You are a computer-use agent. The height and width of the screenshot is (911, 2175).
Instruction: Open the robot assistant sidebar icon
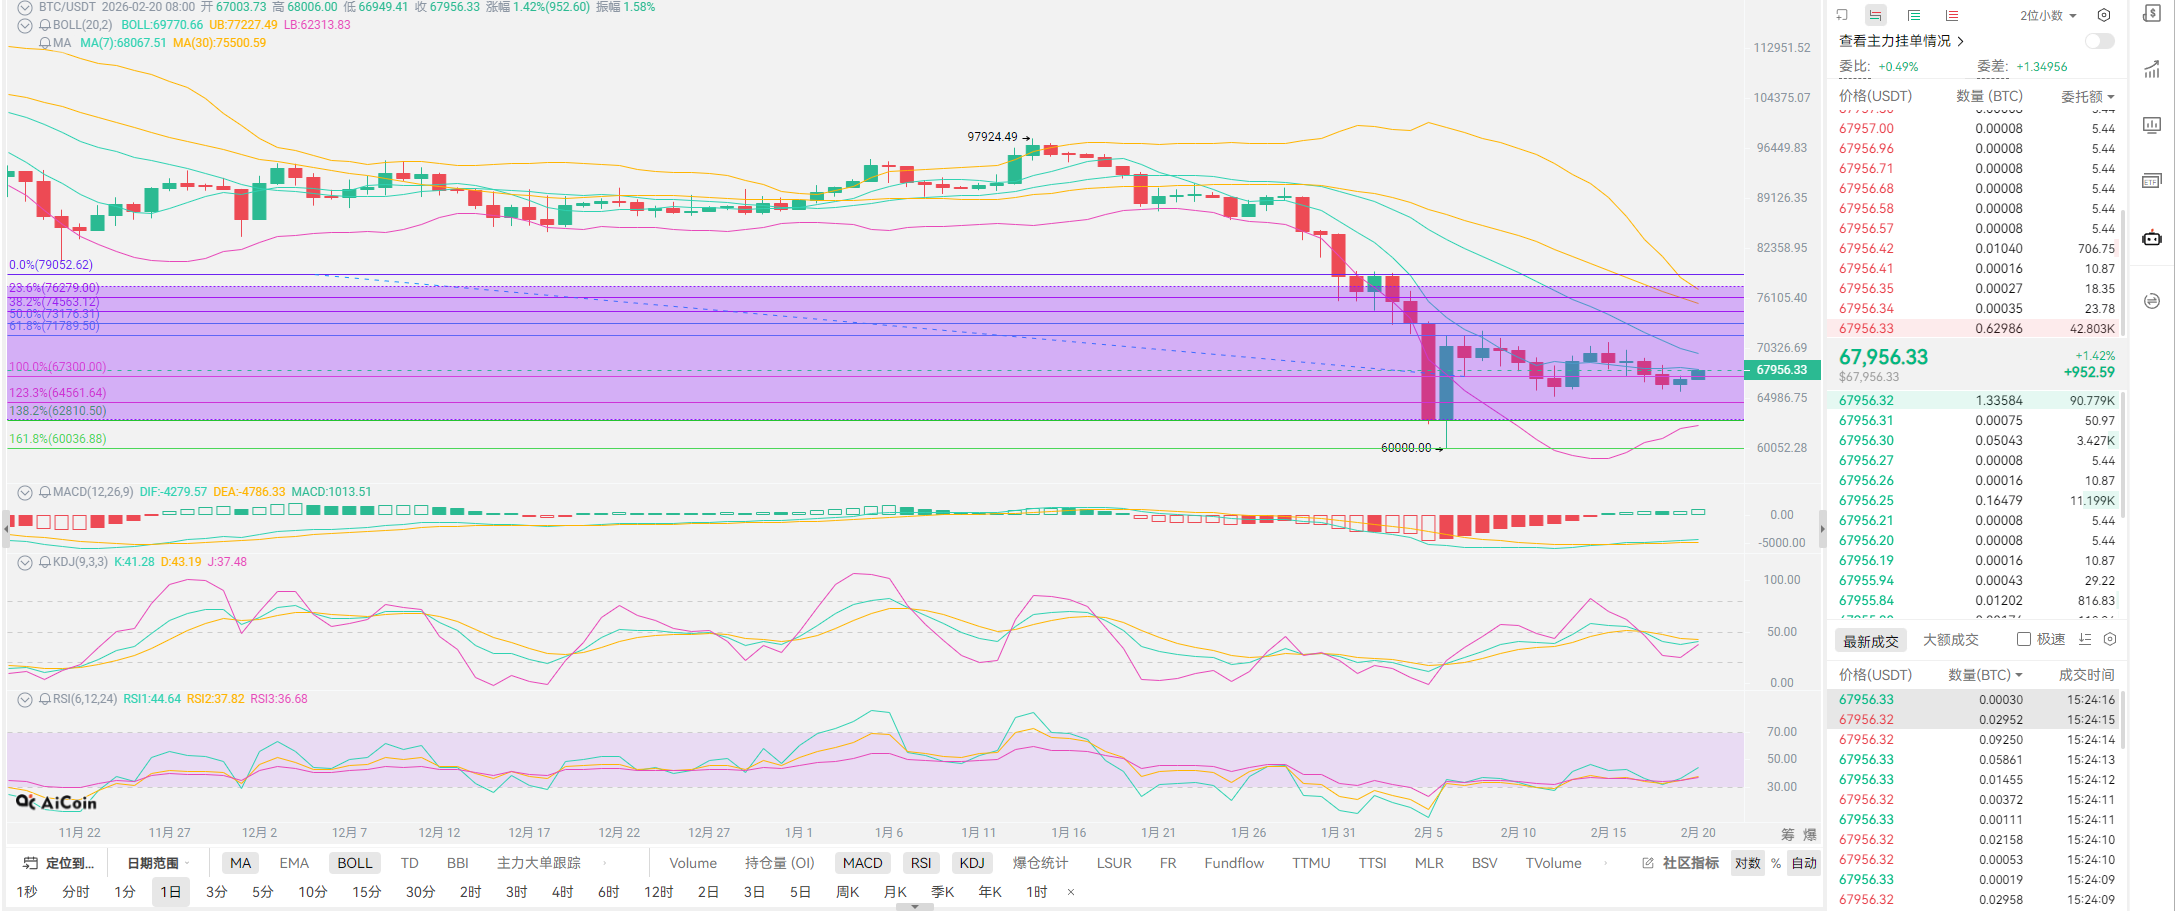point(2152,238)
